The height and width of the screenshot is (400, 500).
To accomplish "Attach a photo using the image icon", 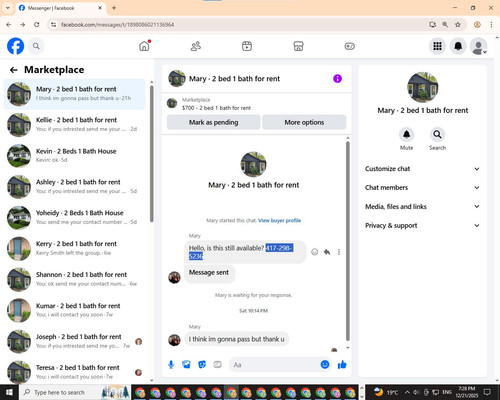I will (186, 365).
